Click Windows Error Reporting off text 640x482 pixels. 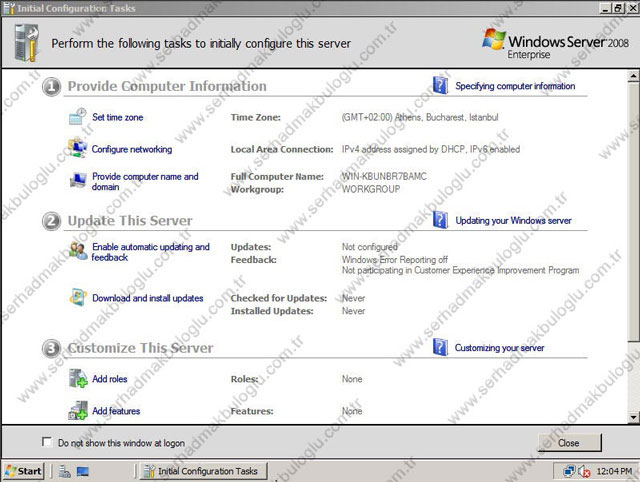395,260
